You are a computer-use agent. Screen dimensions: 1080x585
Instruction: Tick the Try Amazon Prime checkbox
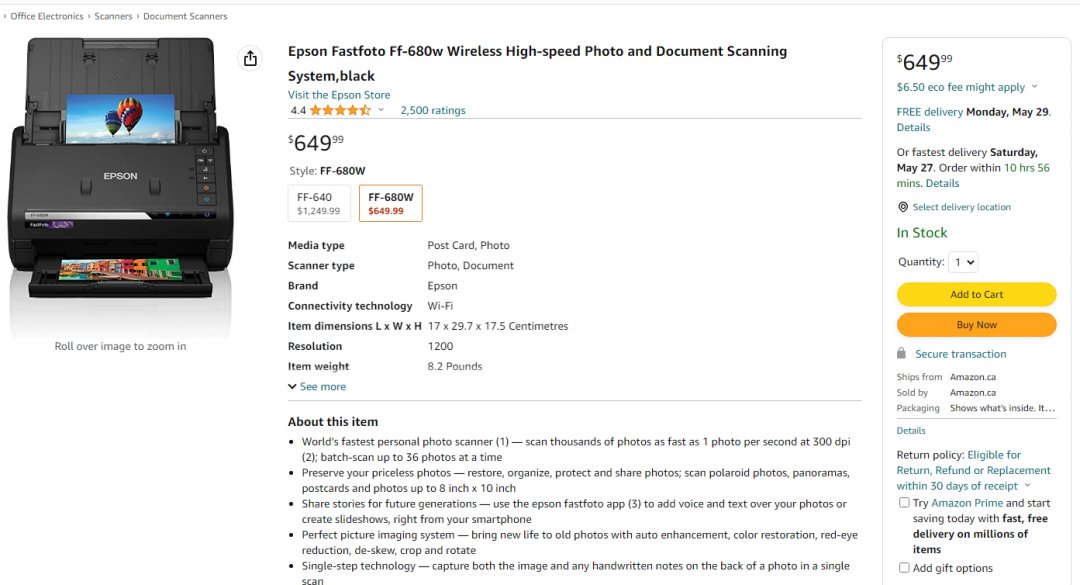coord(904,503)
